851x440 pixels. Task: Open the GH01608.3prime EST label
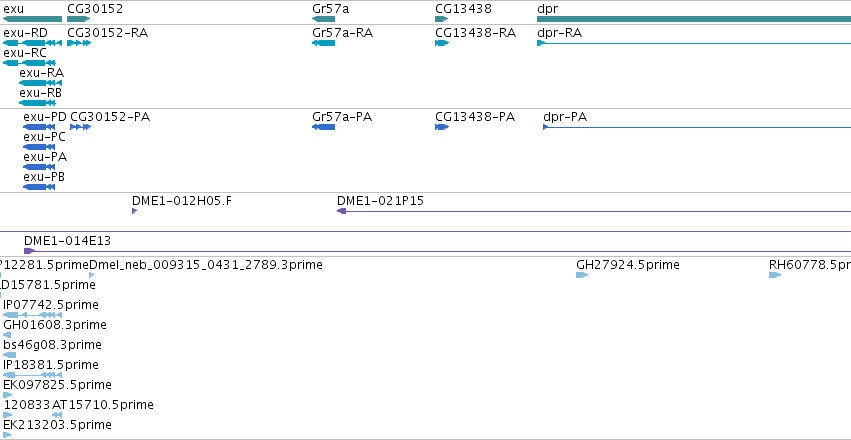55,326
